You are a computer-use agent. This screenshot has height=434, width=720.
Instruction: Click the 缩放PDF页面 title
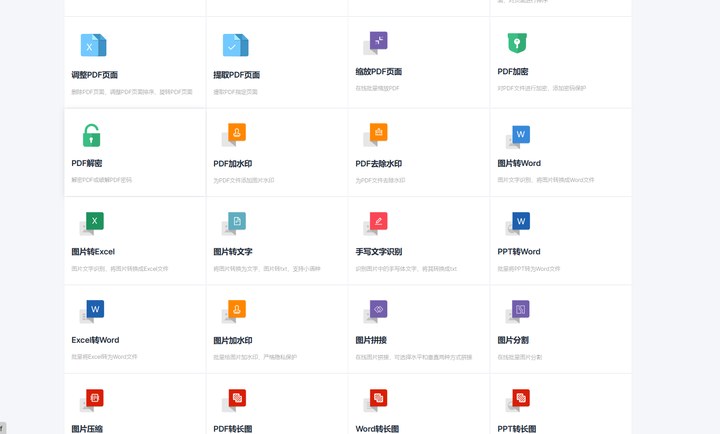[x=379, y=72]
